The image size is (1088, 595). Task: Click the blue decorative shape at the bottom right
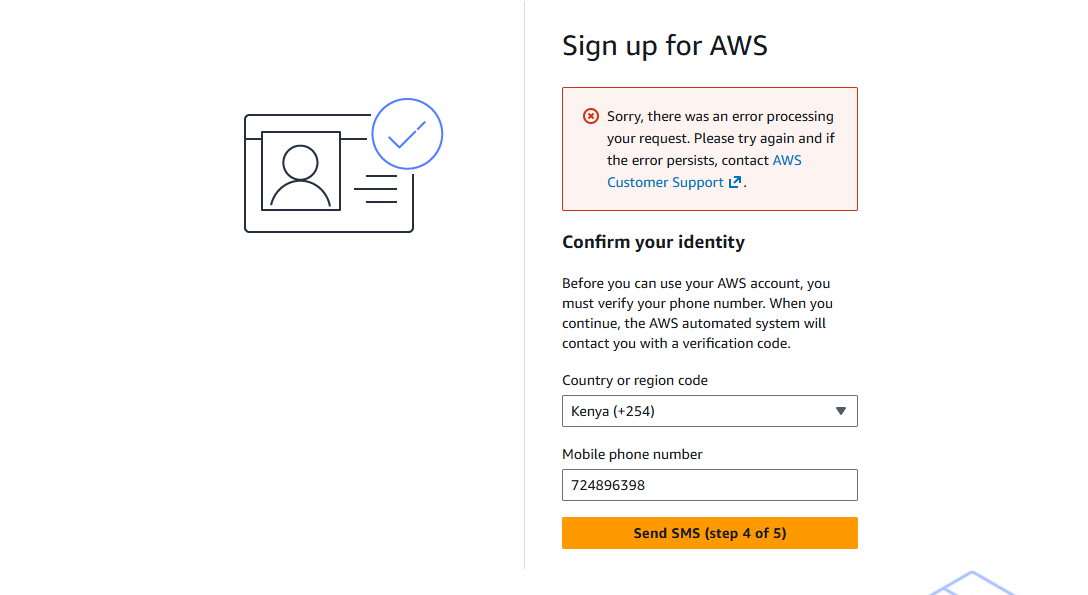click(x=970, y=583)
